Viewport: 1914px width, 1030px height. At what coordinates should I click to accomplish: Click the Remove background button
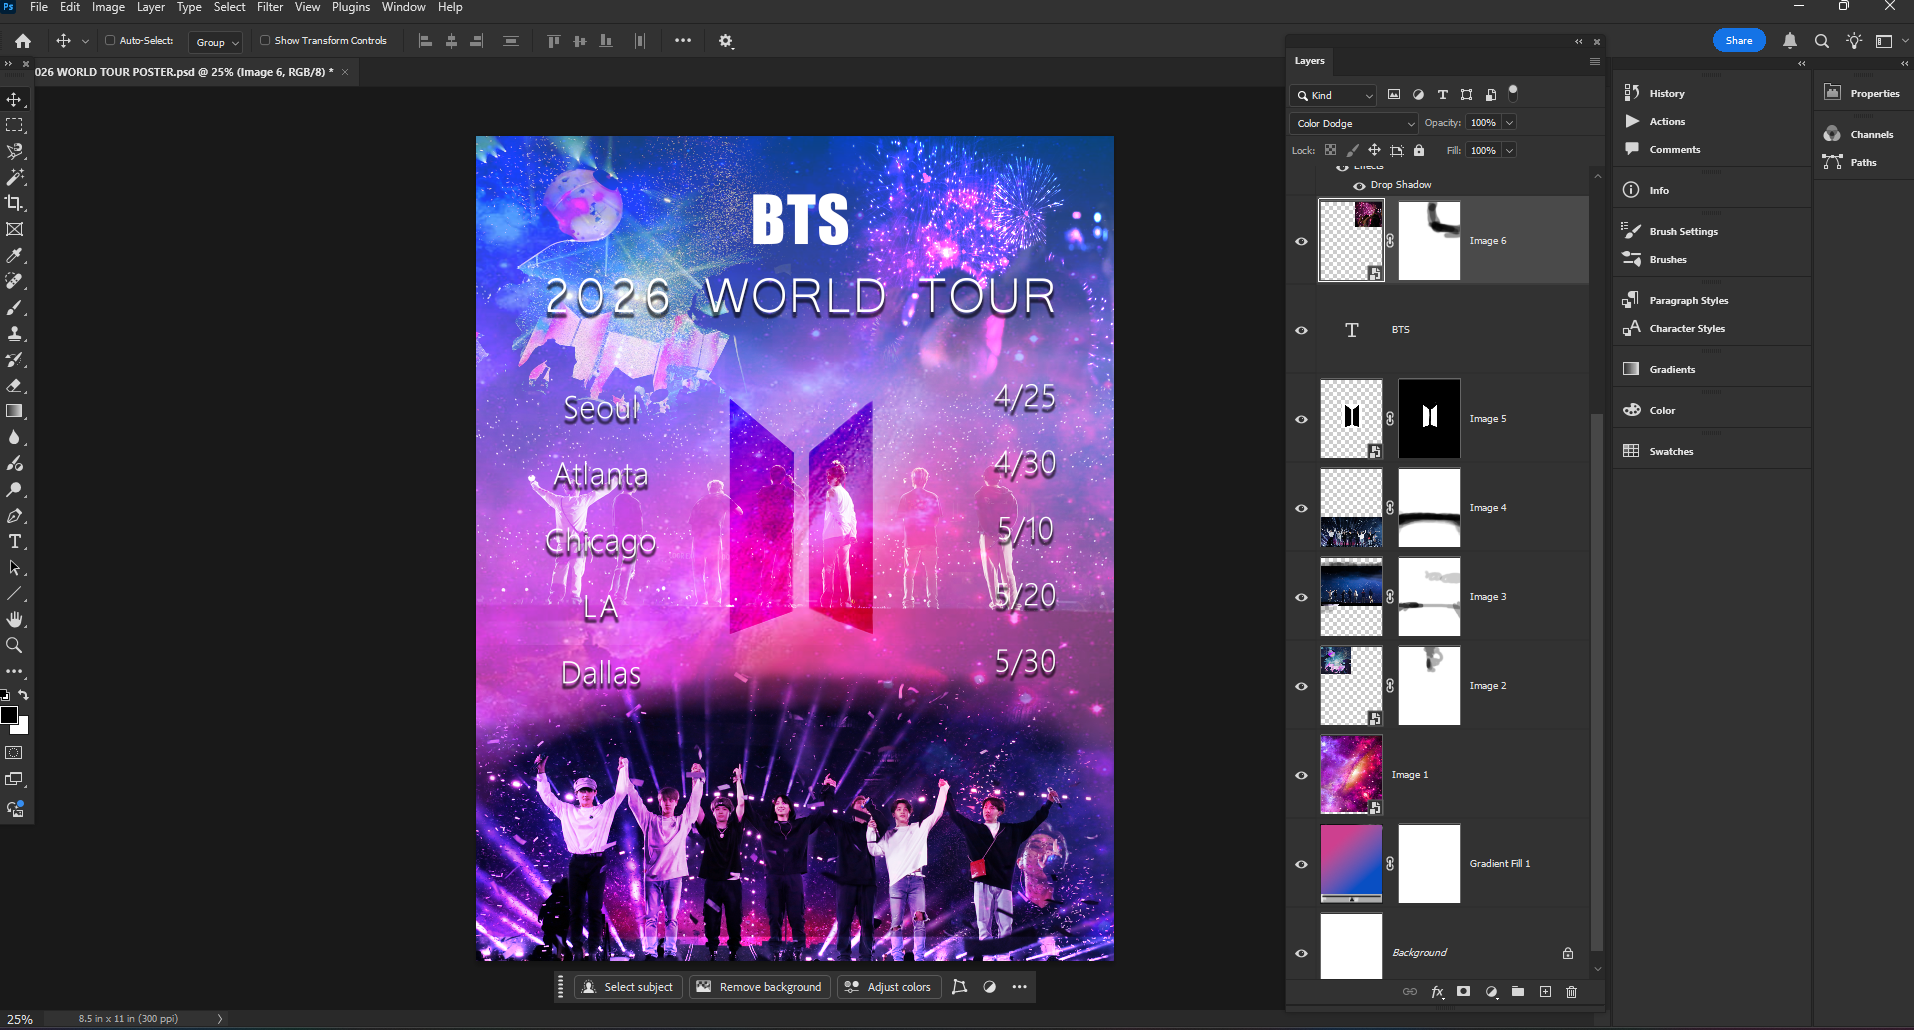coord(759,987)
